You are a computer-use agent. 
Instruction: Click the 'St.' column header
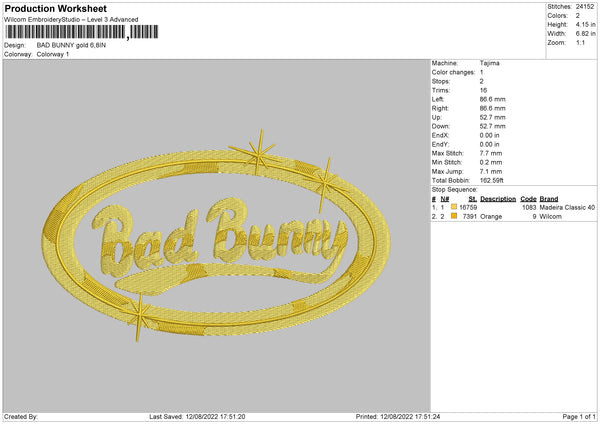[473, 199]
